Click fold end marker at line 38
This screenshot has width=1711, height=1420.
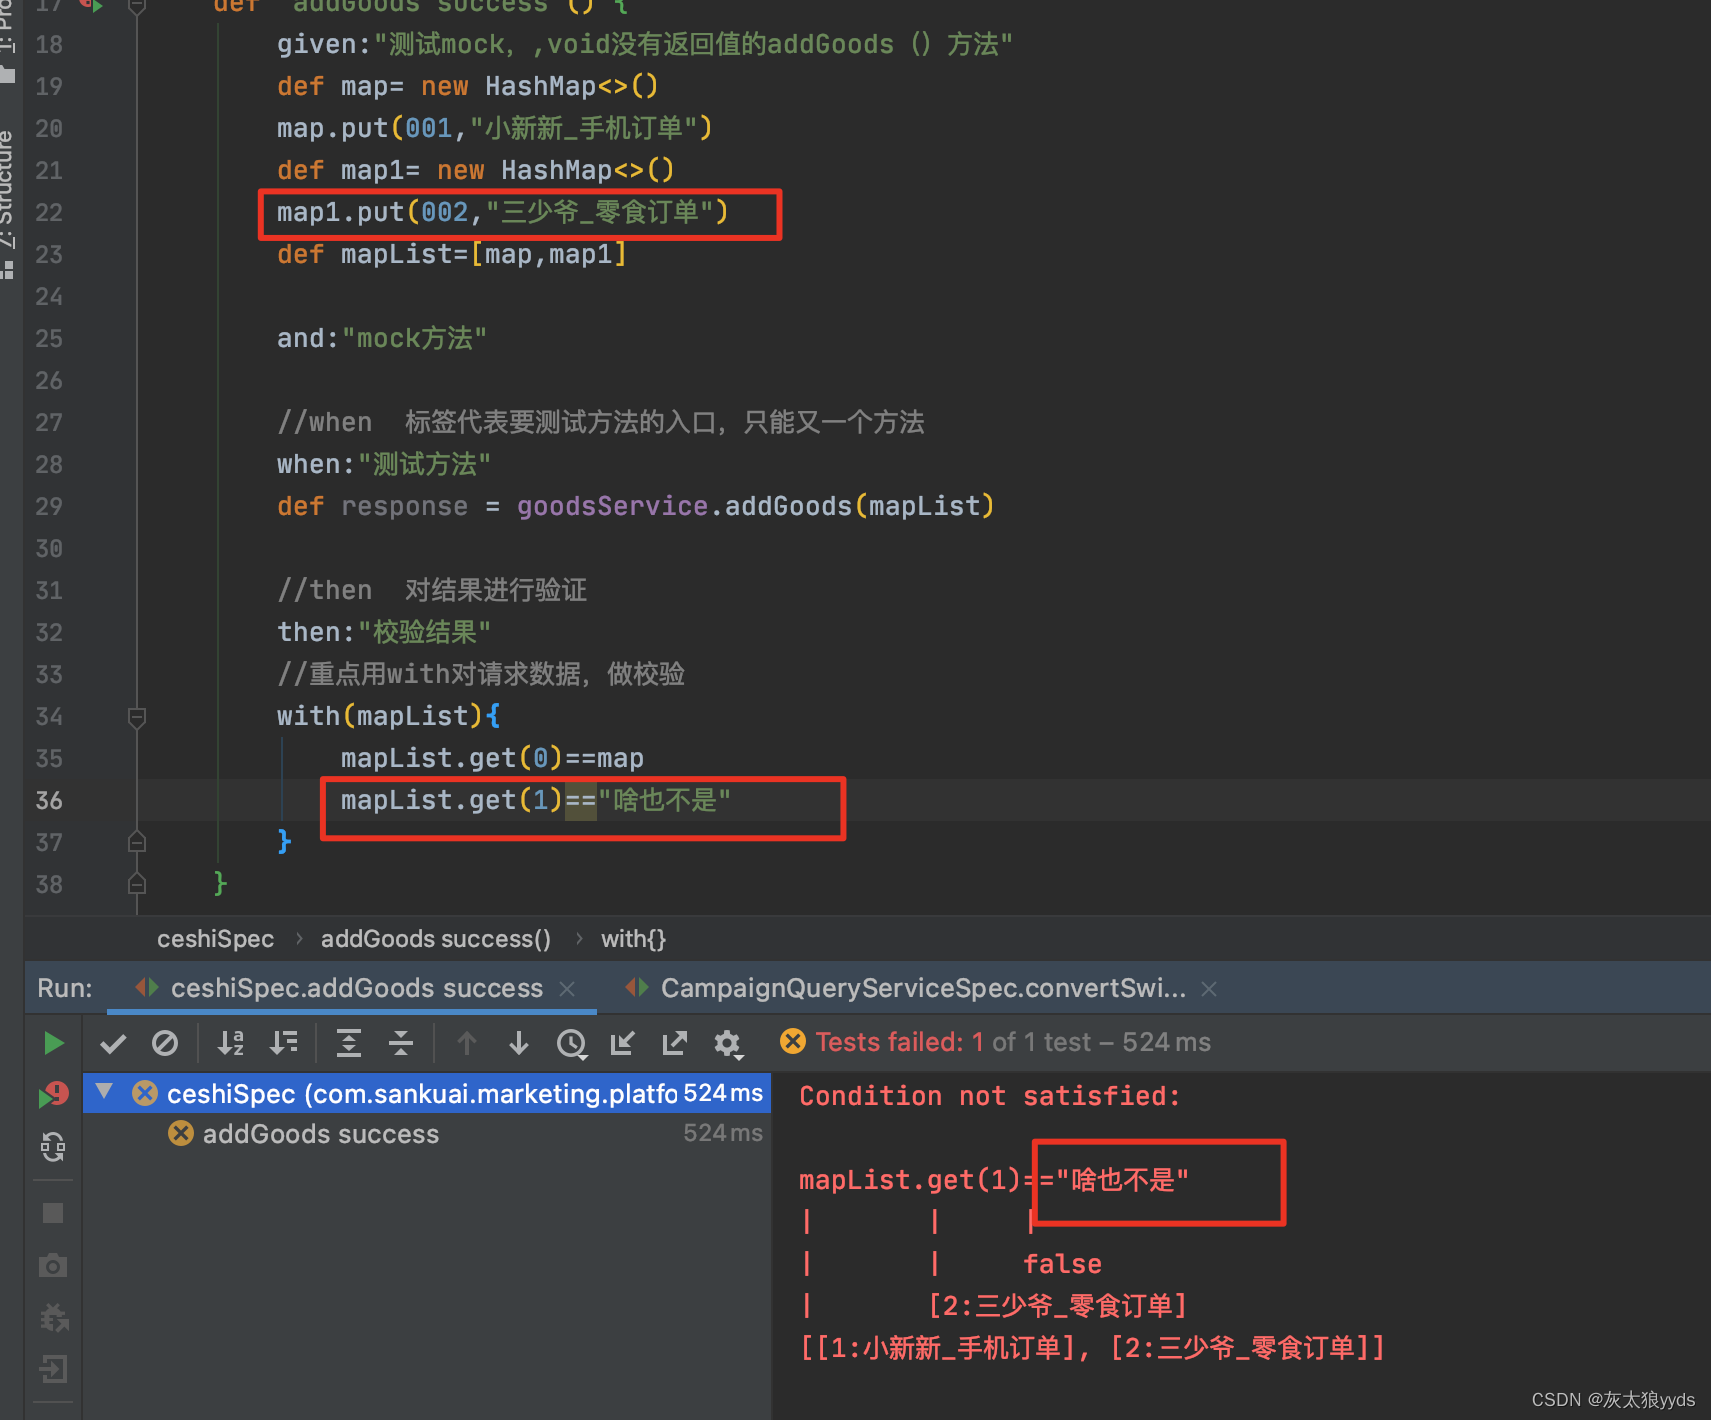[137, 884]
